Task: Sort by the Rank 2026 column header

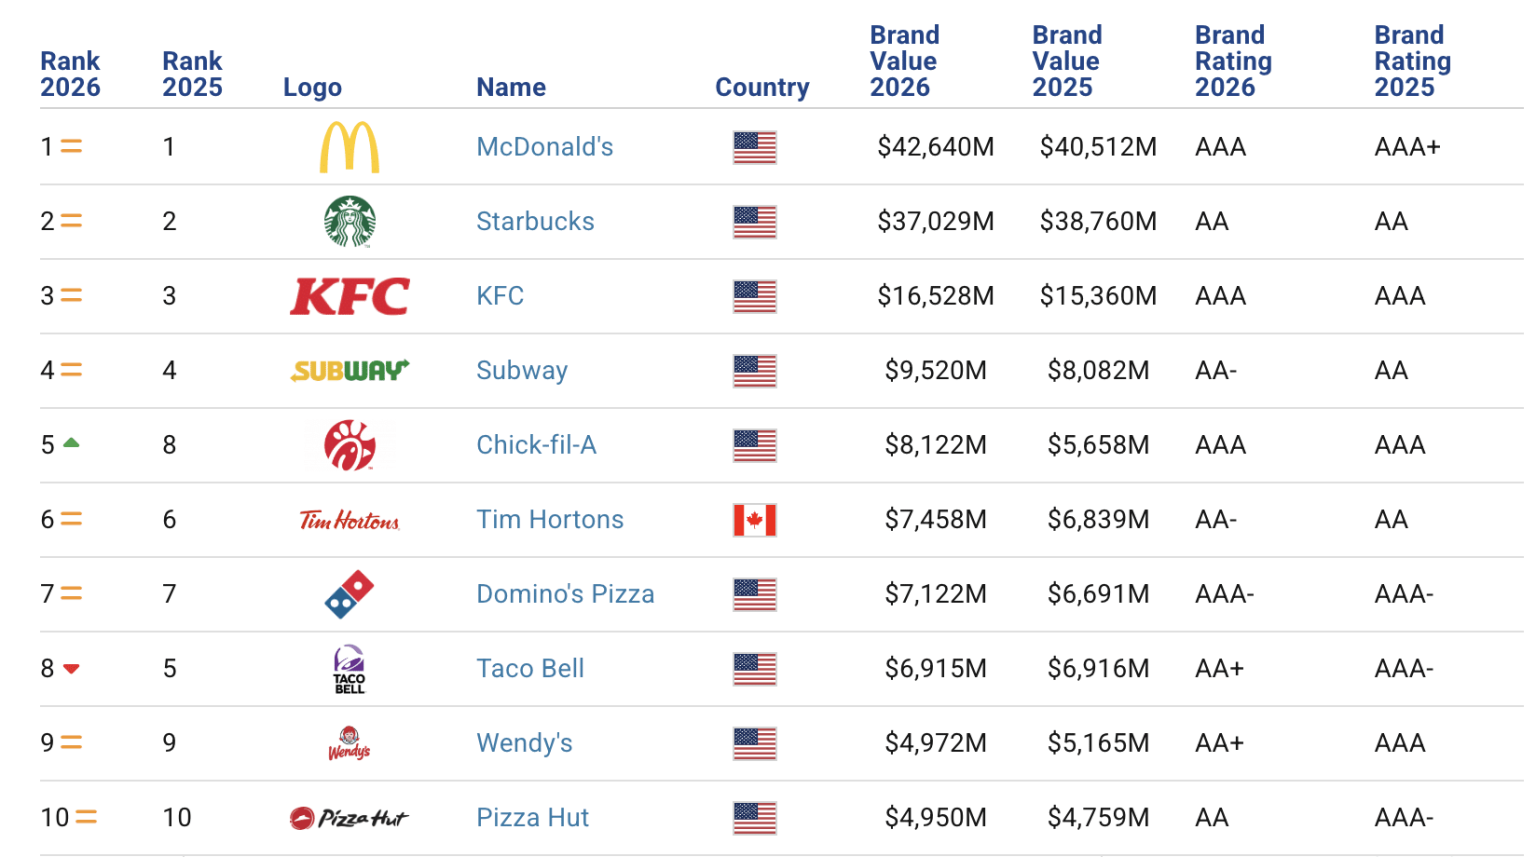Action: coord(70,74)
